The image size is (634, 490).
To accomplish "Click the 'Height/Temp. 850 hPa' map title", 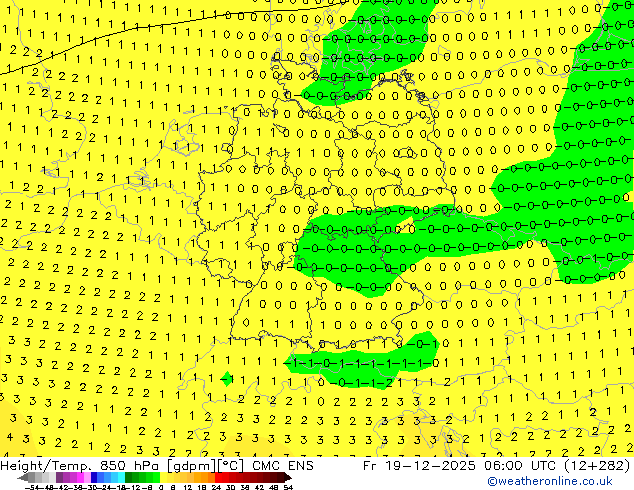I will pyautogui.click(x=80, y=466).
